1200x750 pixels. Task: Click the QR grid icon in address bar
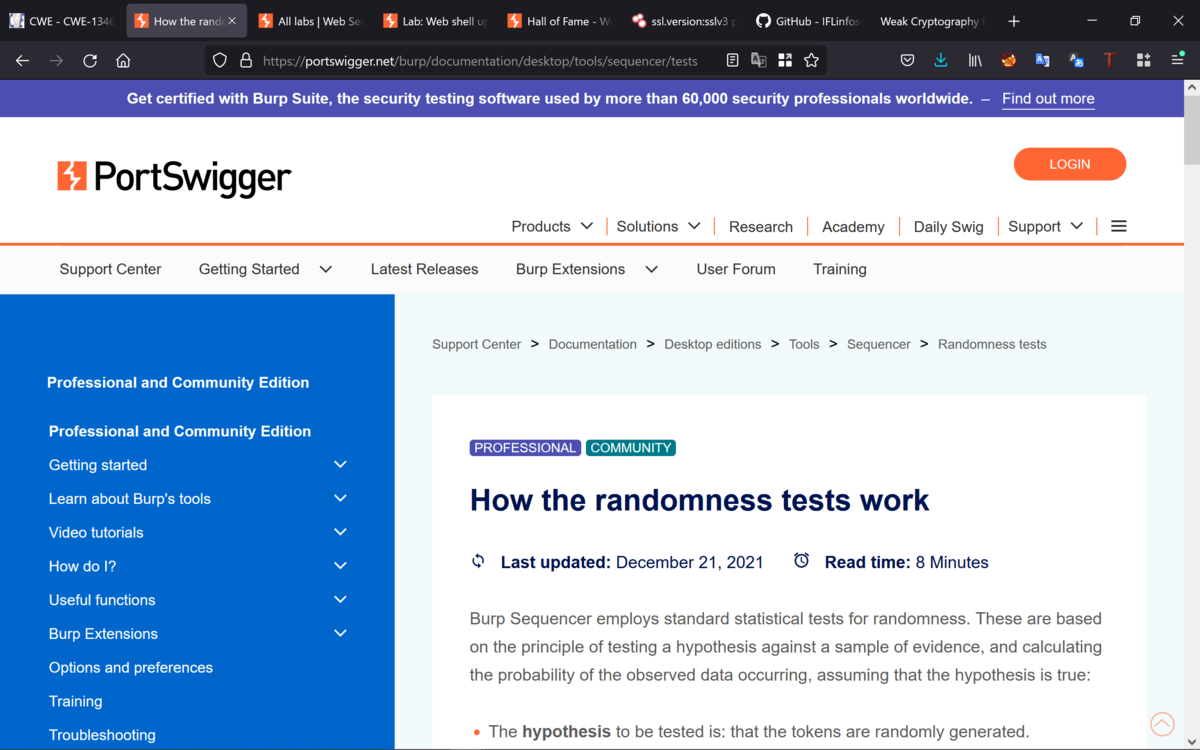pyautogui.click(x=785, y=60)
